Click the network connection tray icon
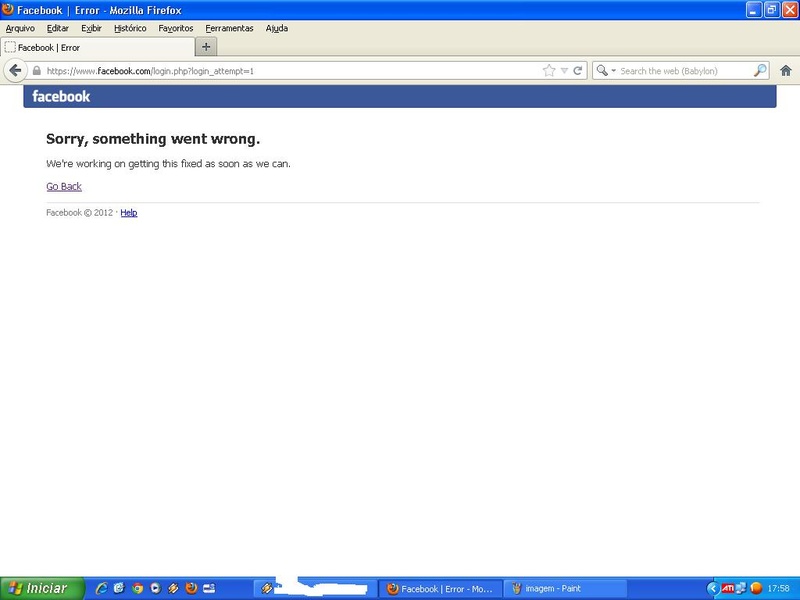The image size is (800, 600). [741, 589]
